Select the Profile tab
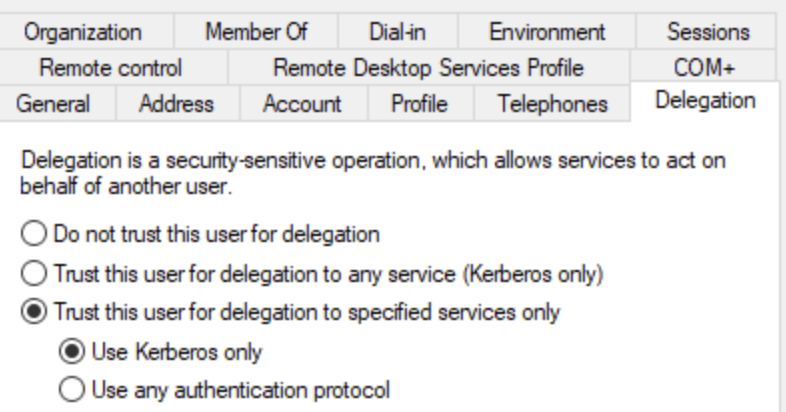 (x=419, y=104)
